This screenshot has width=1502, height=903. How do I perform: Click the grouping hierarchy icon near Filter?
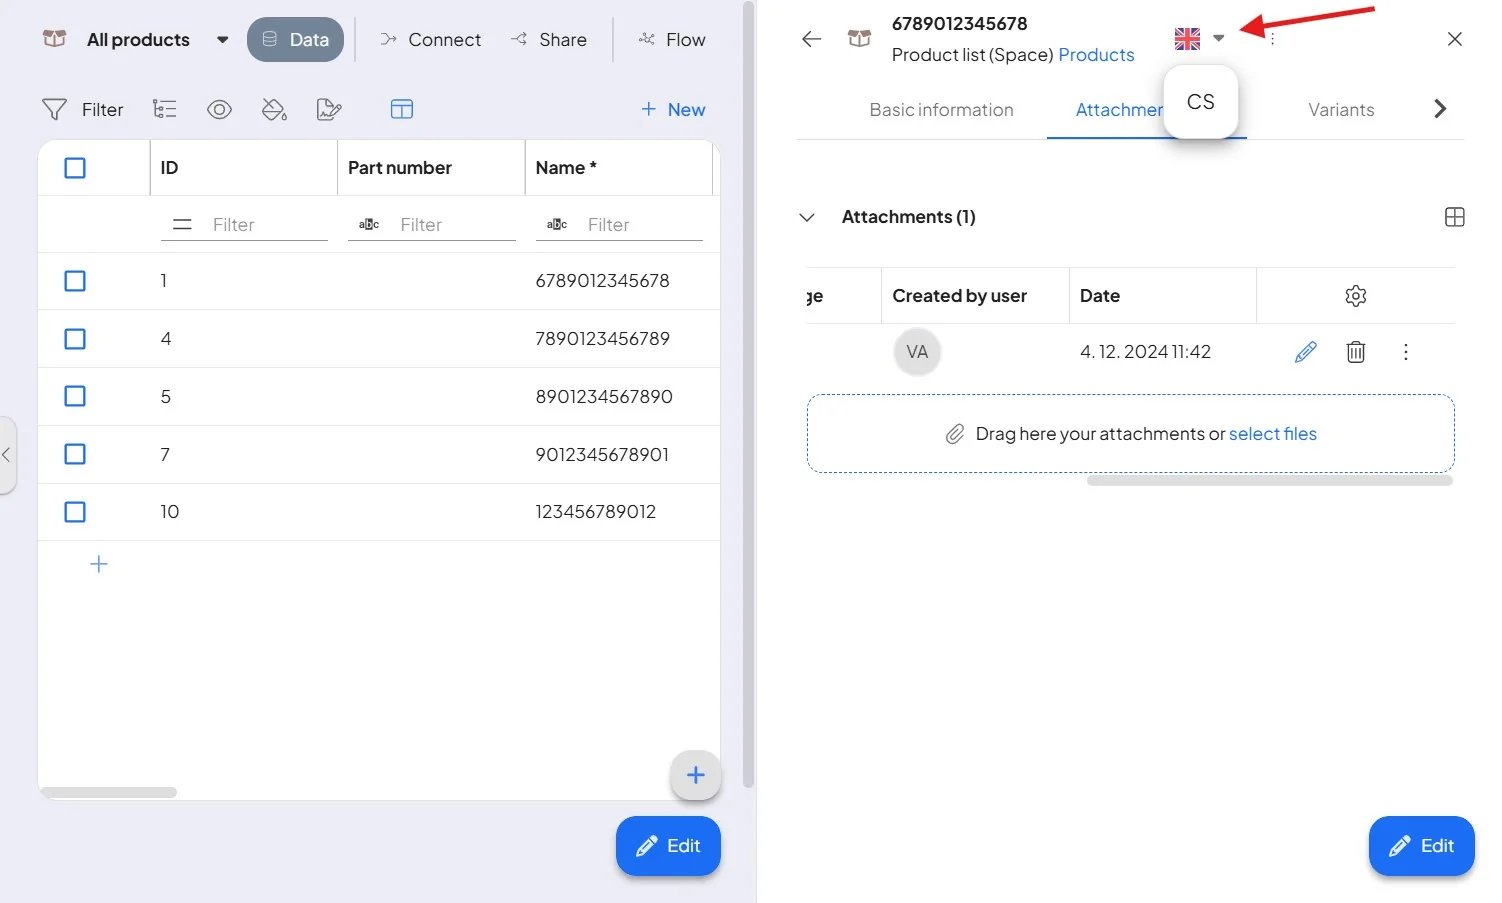[165, 109]
